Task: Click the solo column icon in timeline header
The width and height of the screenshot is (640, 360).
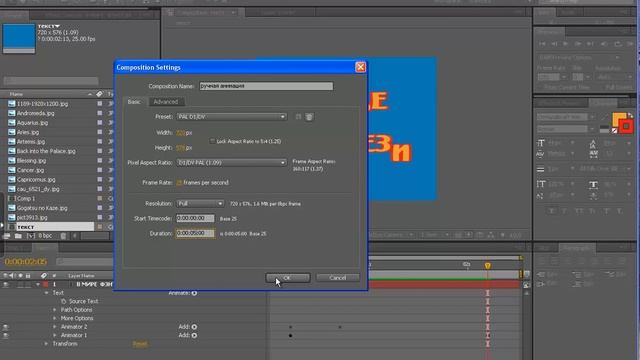Action: [x=20, y=276]
